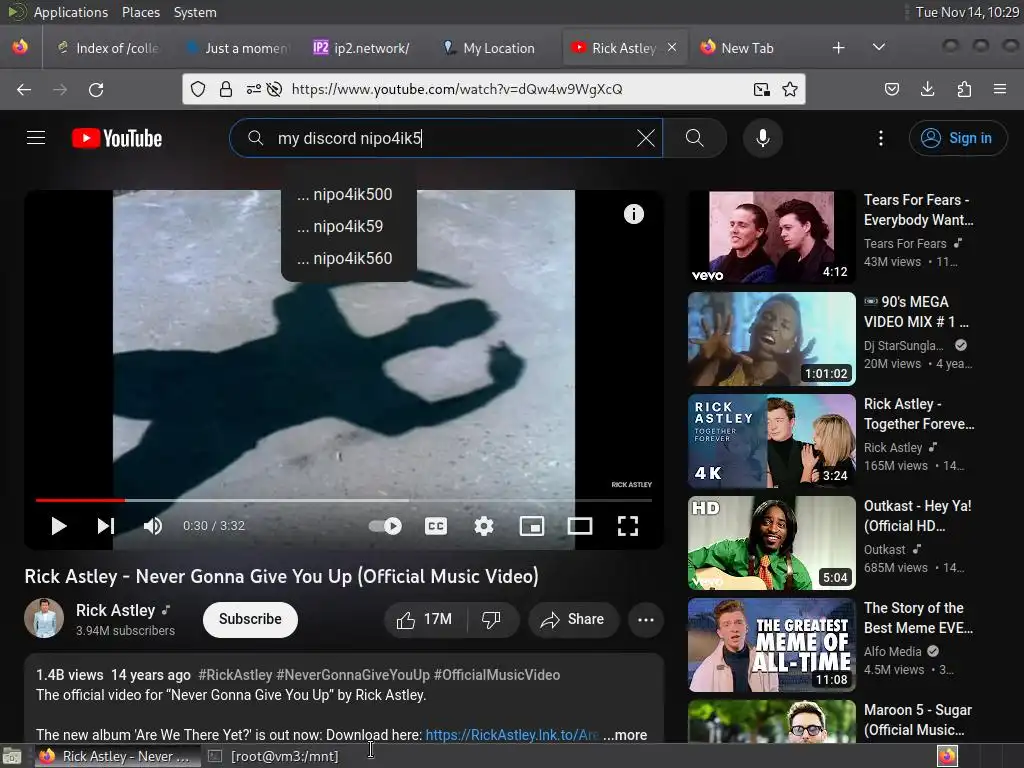This screenshot has height=768, width=1024.
Task: Open Rick Astley Together Forever title
Action: click(919, 414)
